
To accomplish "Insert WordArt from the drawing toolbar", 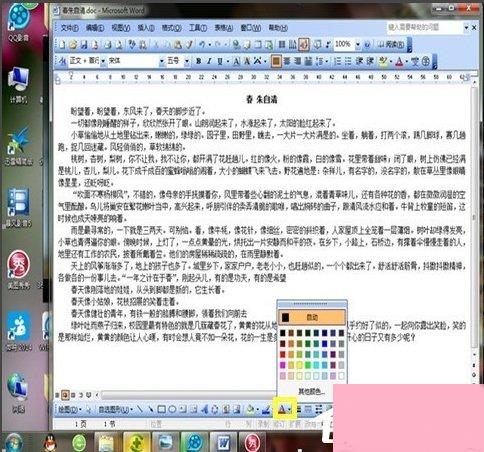I will 204,409.
